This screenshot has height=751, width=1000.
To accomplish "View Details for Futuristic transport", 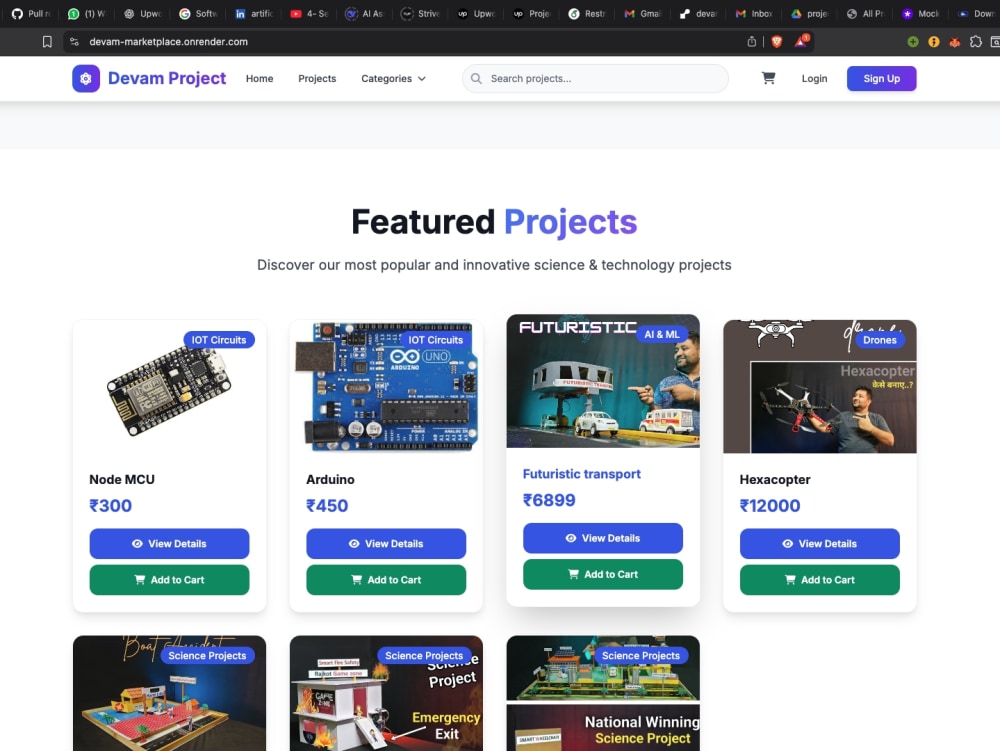I will pyautogui.click(x=603, y=538).
